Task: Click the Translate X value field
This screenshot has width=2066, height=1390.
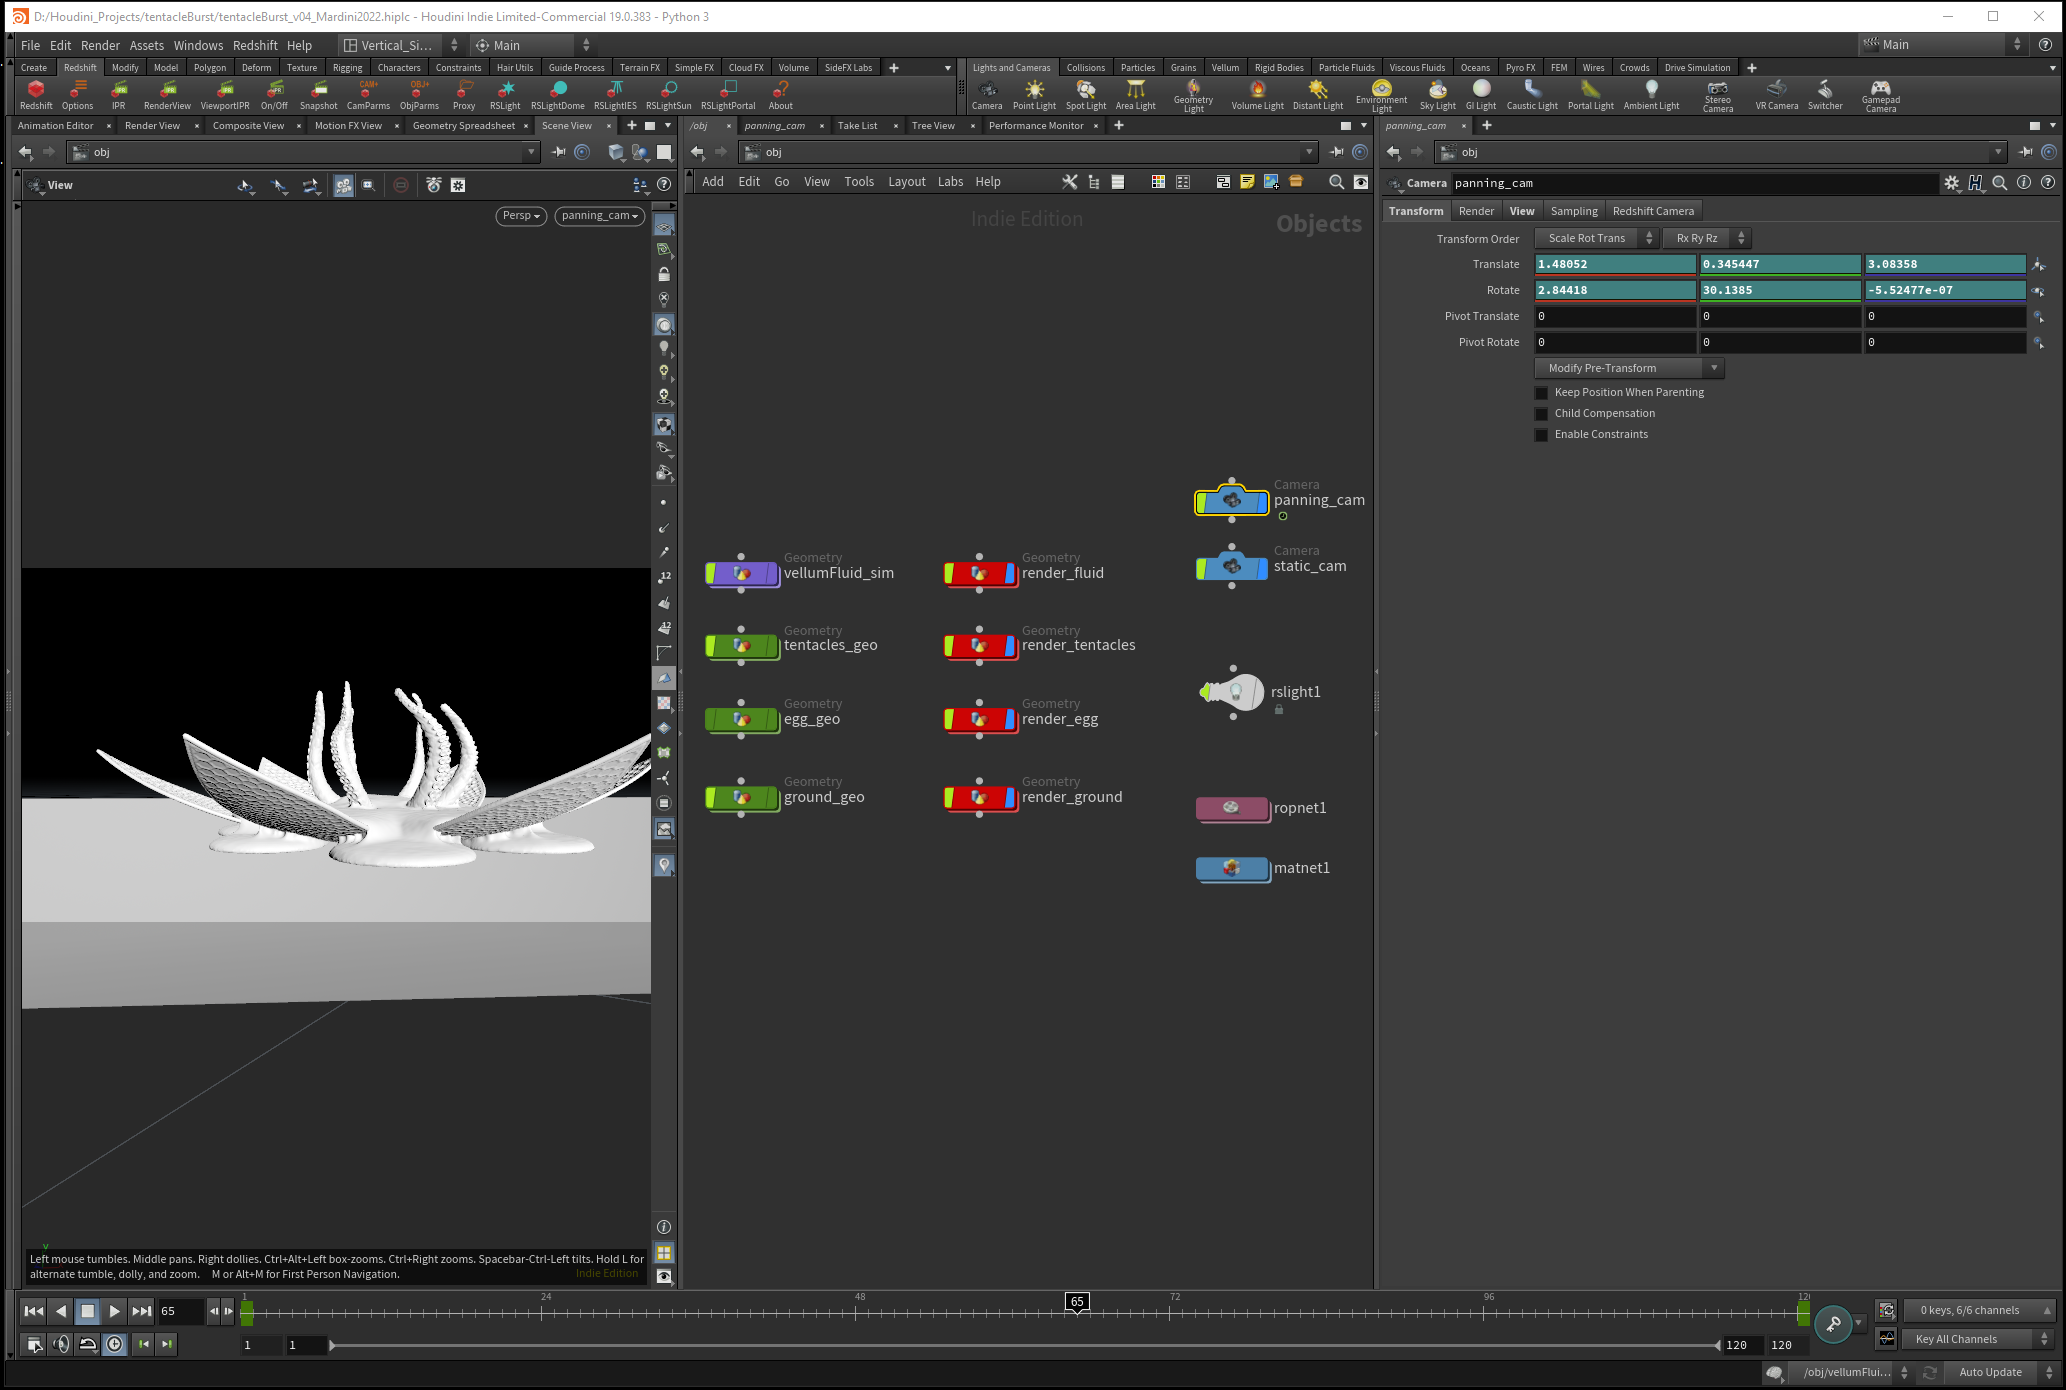Action: 1615,264
